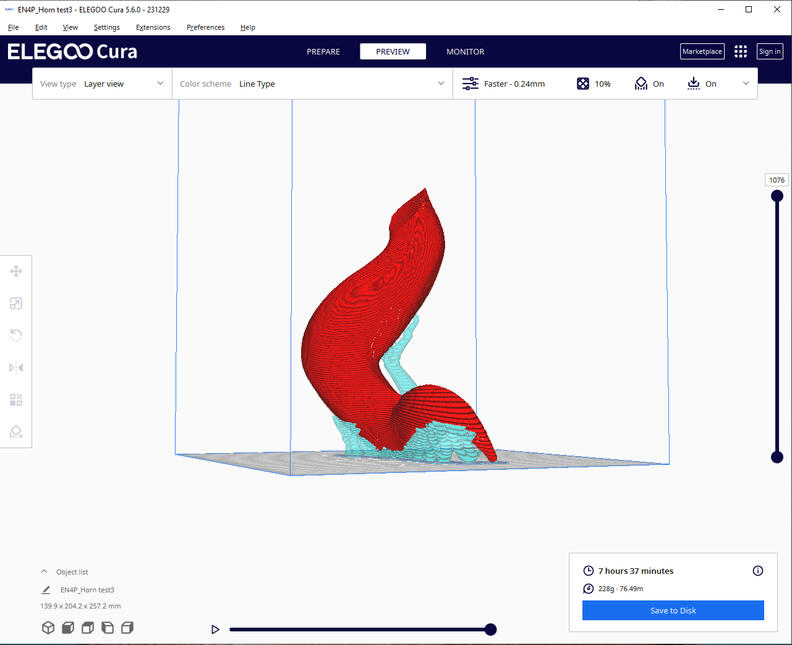Collapse the Object list section
This screenshot has width=792, height=645.
coord(44,572)
